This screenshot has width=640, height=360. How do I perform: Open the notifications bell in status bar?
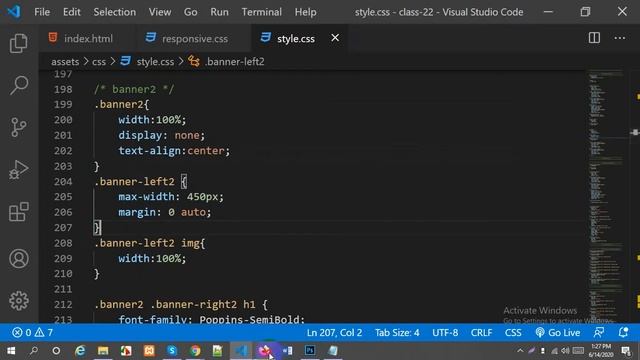(x=623, y=332)
